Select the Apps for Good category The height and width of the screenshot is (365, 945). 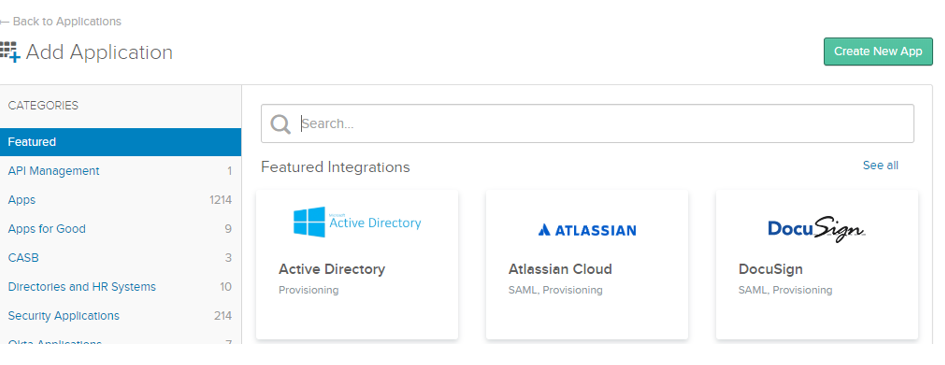click(x=46, y=229)
